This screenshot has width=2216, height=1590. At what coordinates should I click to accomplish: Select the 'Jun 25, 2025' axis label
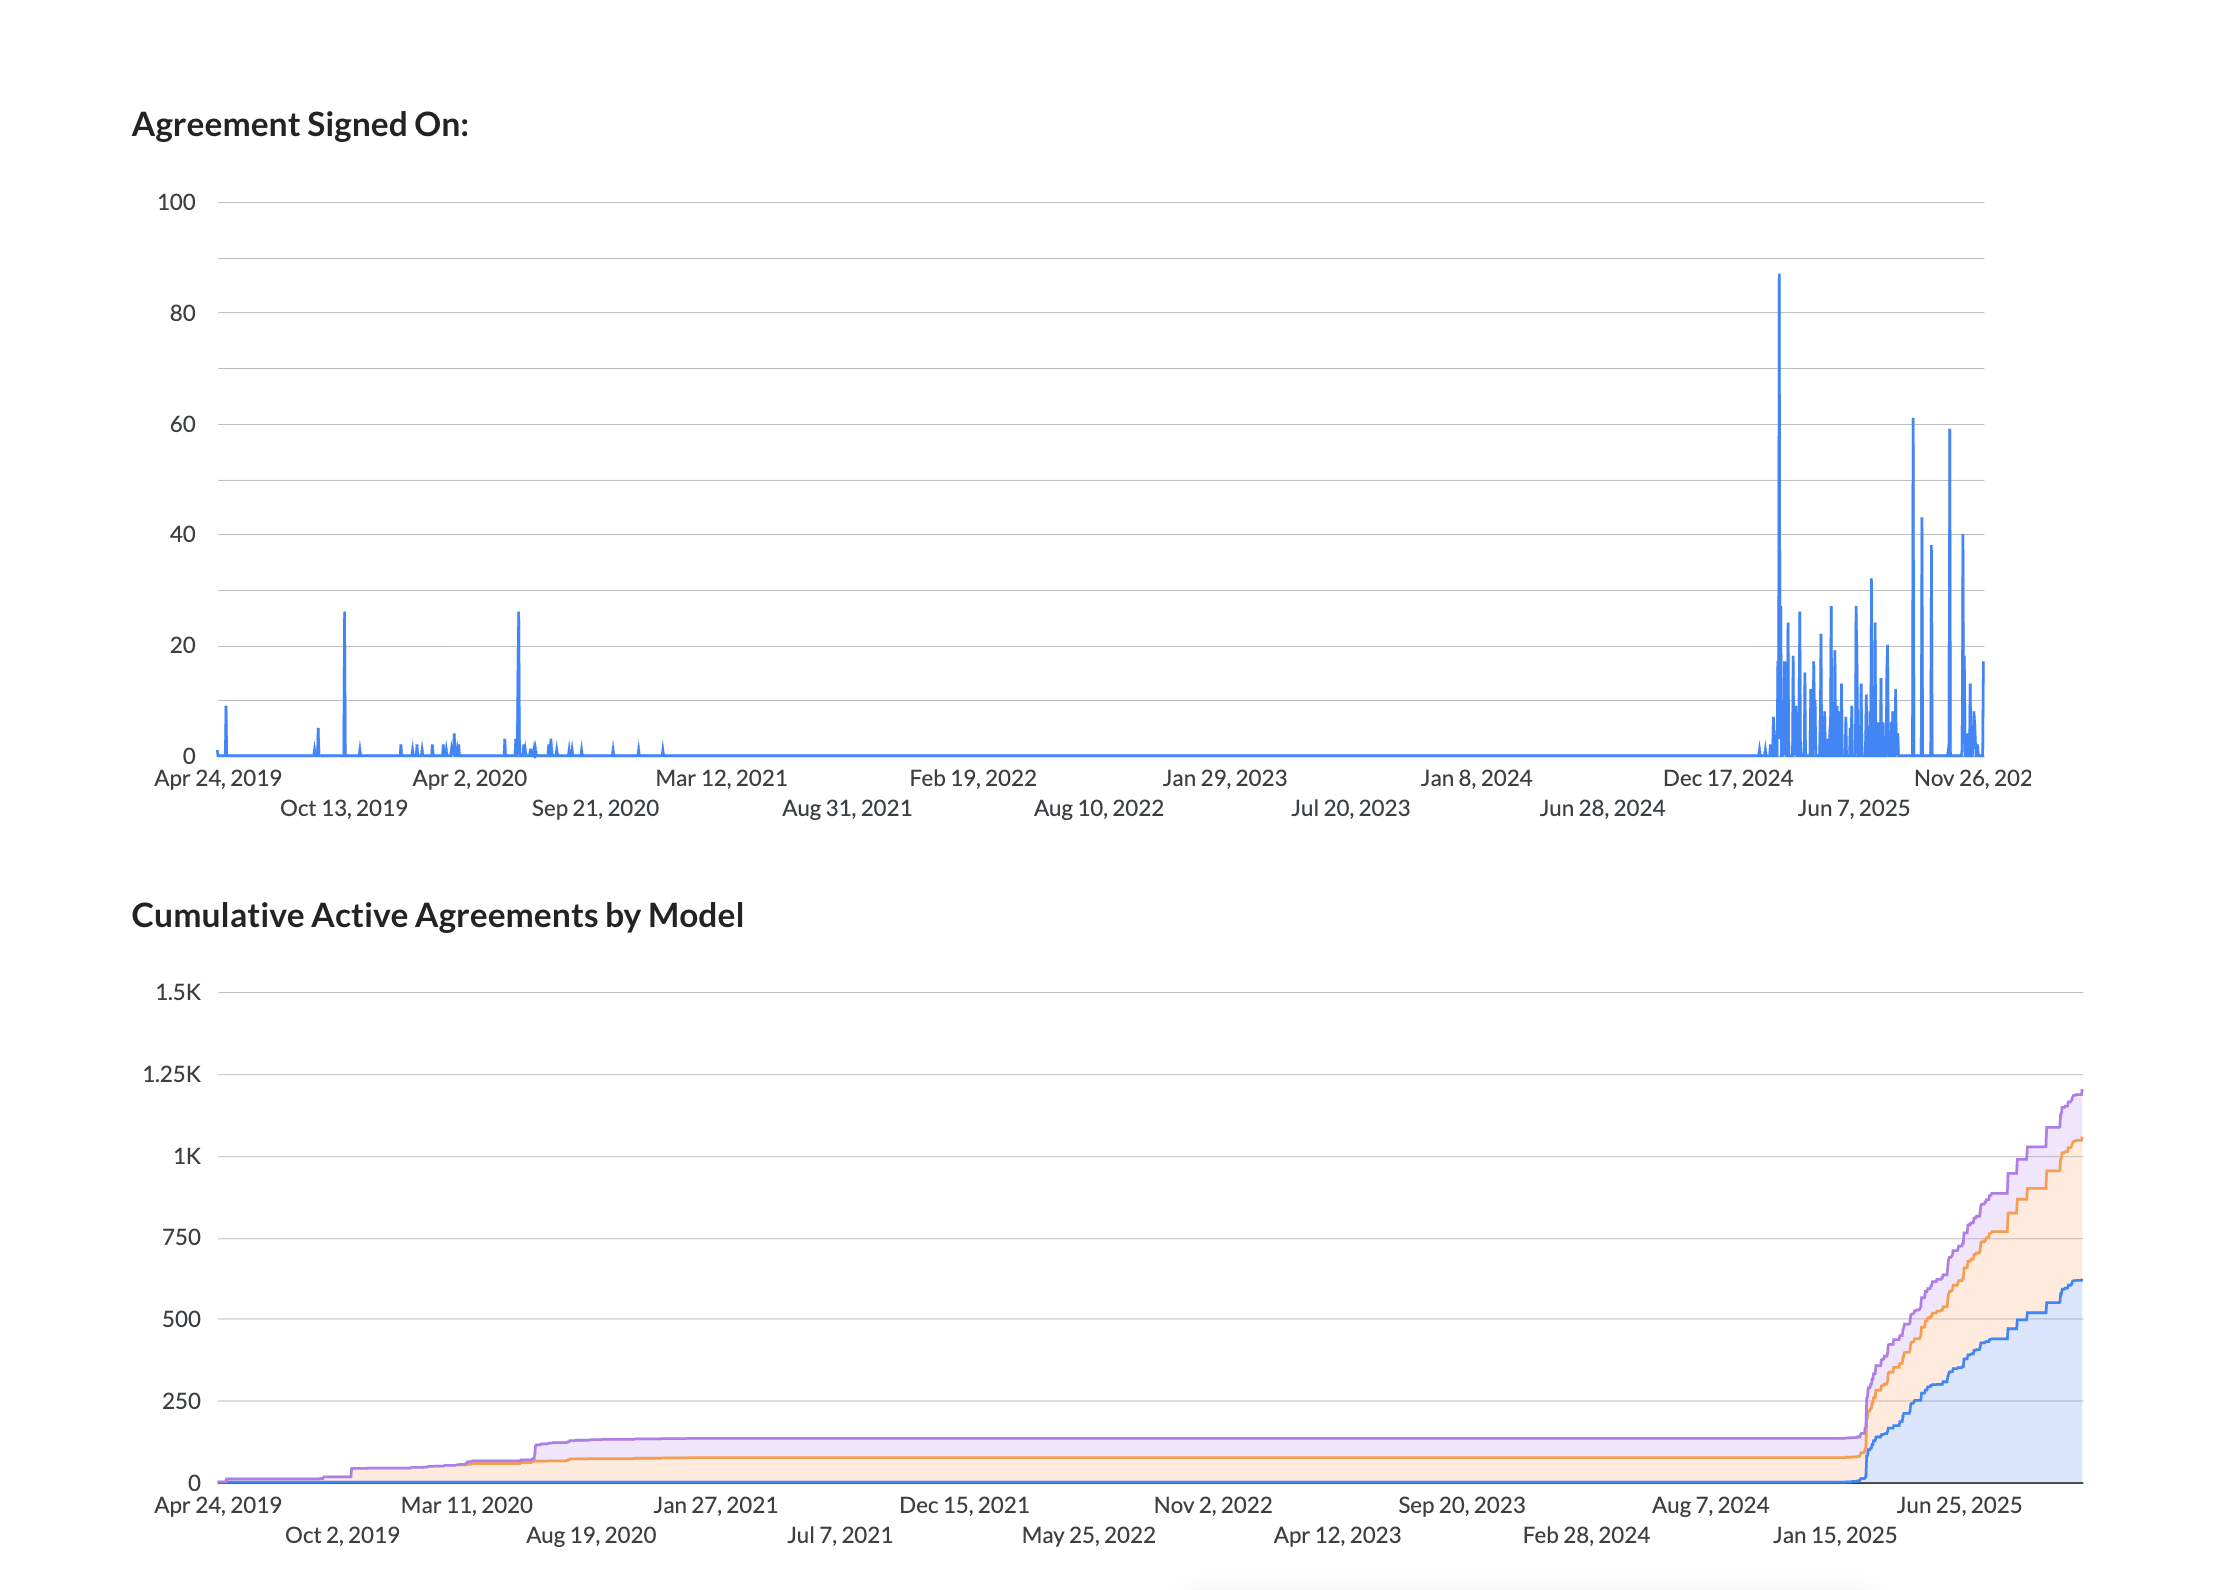[1959, 1505]
